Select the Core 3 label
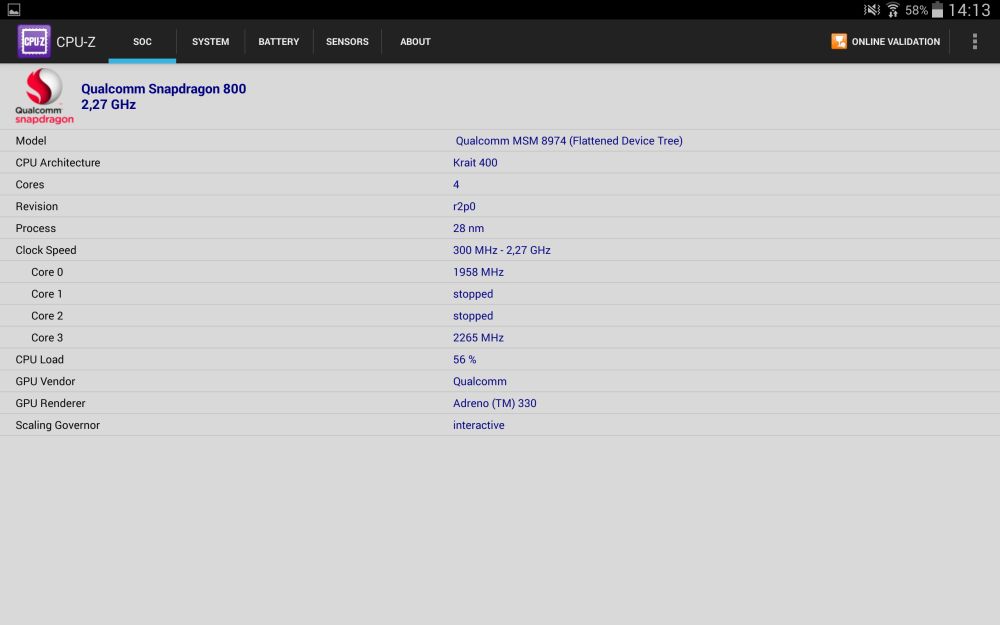Screen dimensions: 1000x625 (47, 338)
